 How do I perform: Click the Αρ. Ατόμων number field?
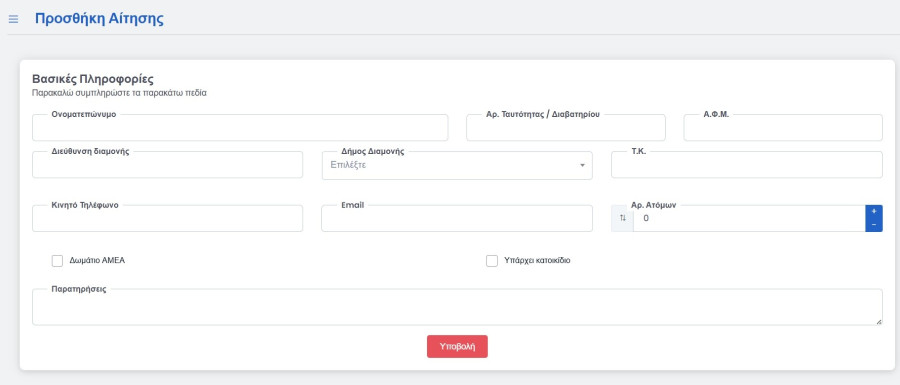(749, 219)
